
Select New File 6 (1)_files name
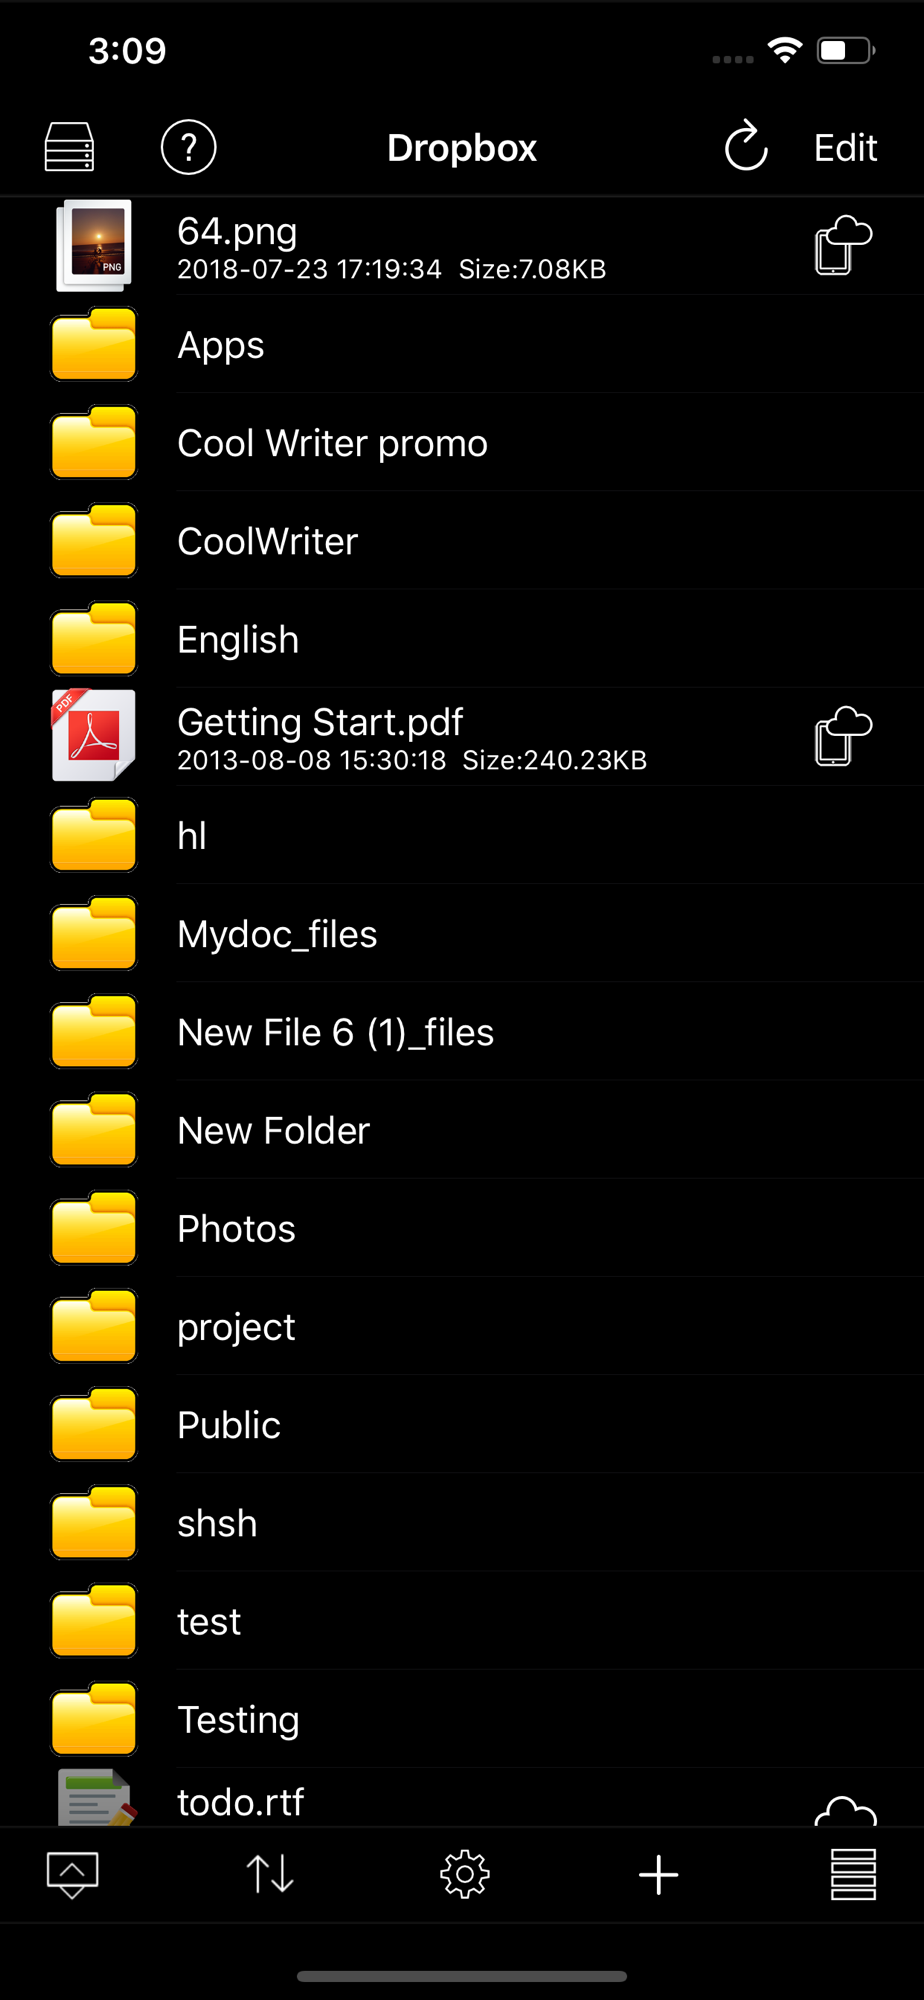coord(335,1033)
